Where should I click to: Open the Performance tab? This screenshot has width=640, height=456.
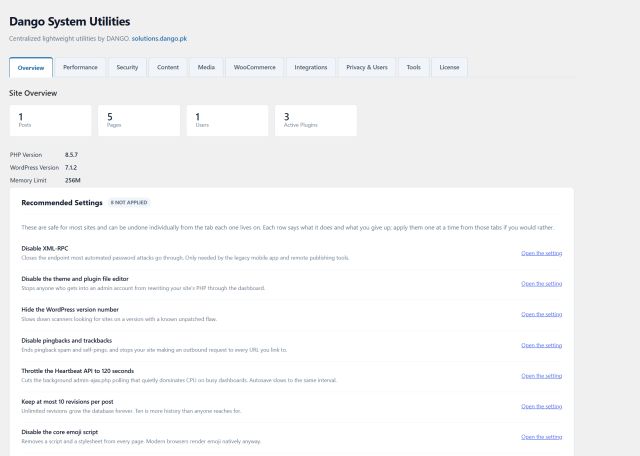coord(80,67)
